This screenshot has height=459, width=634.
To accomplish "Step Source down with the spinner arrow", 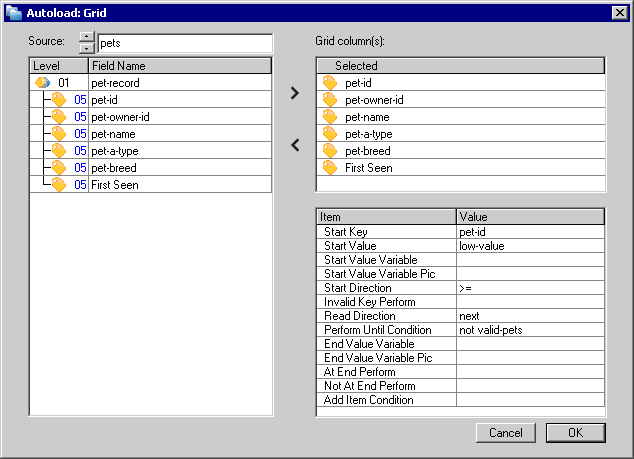I will tap(87, 49).
